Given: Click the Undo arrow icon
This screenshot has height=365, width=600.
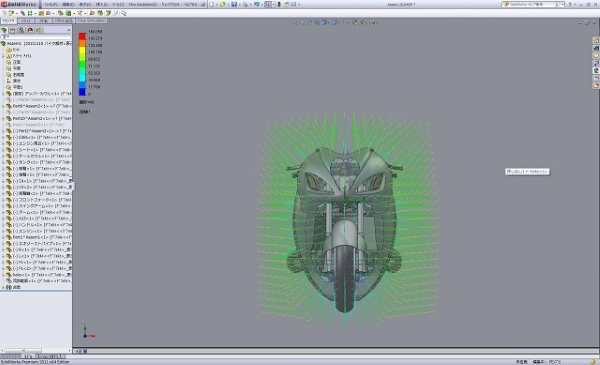Looking at the screenshot, I should pos(256,5).
